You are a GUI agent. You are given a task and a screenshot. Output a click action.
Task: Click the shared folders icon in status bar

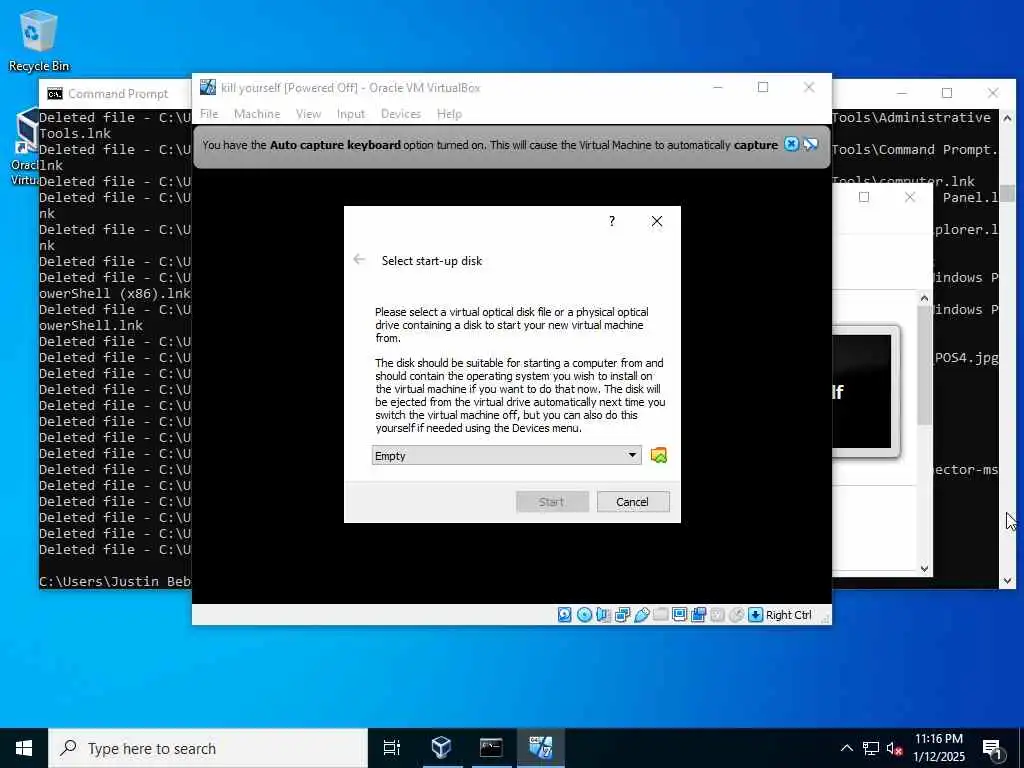coord(660,615)
